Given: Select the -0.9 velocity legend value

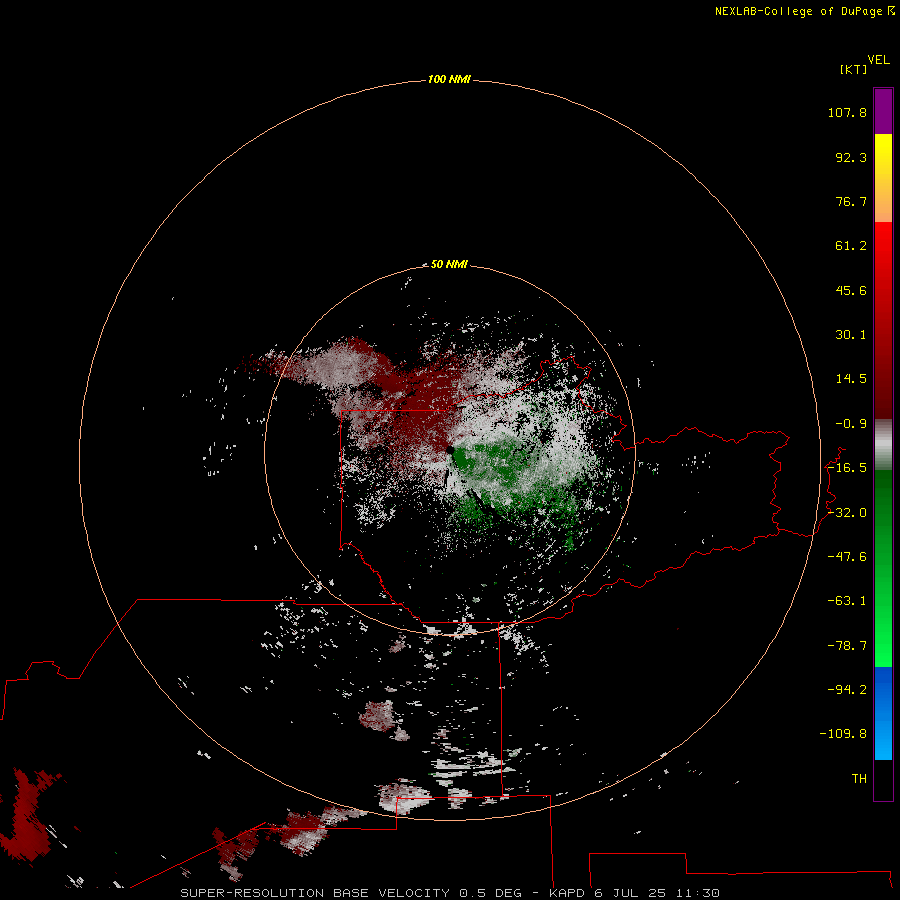Looking at the screenshot, I should [x=851, y=424].
